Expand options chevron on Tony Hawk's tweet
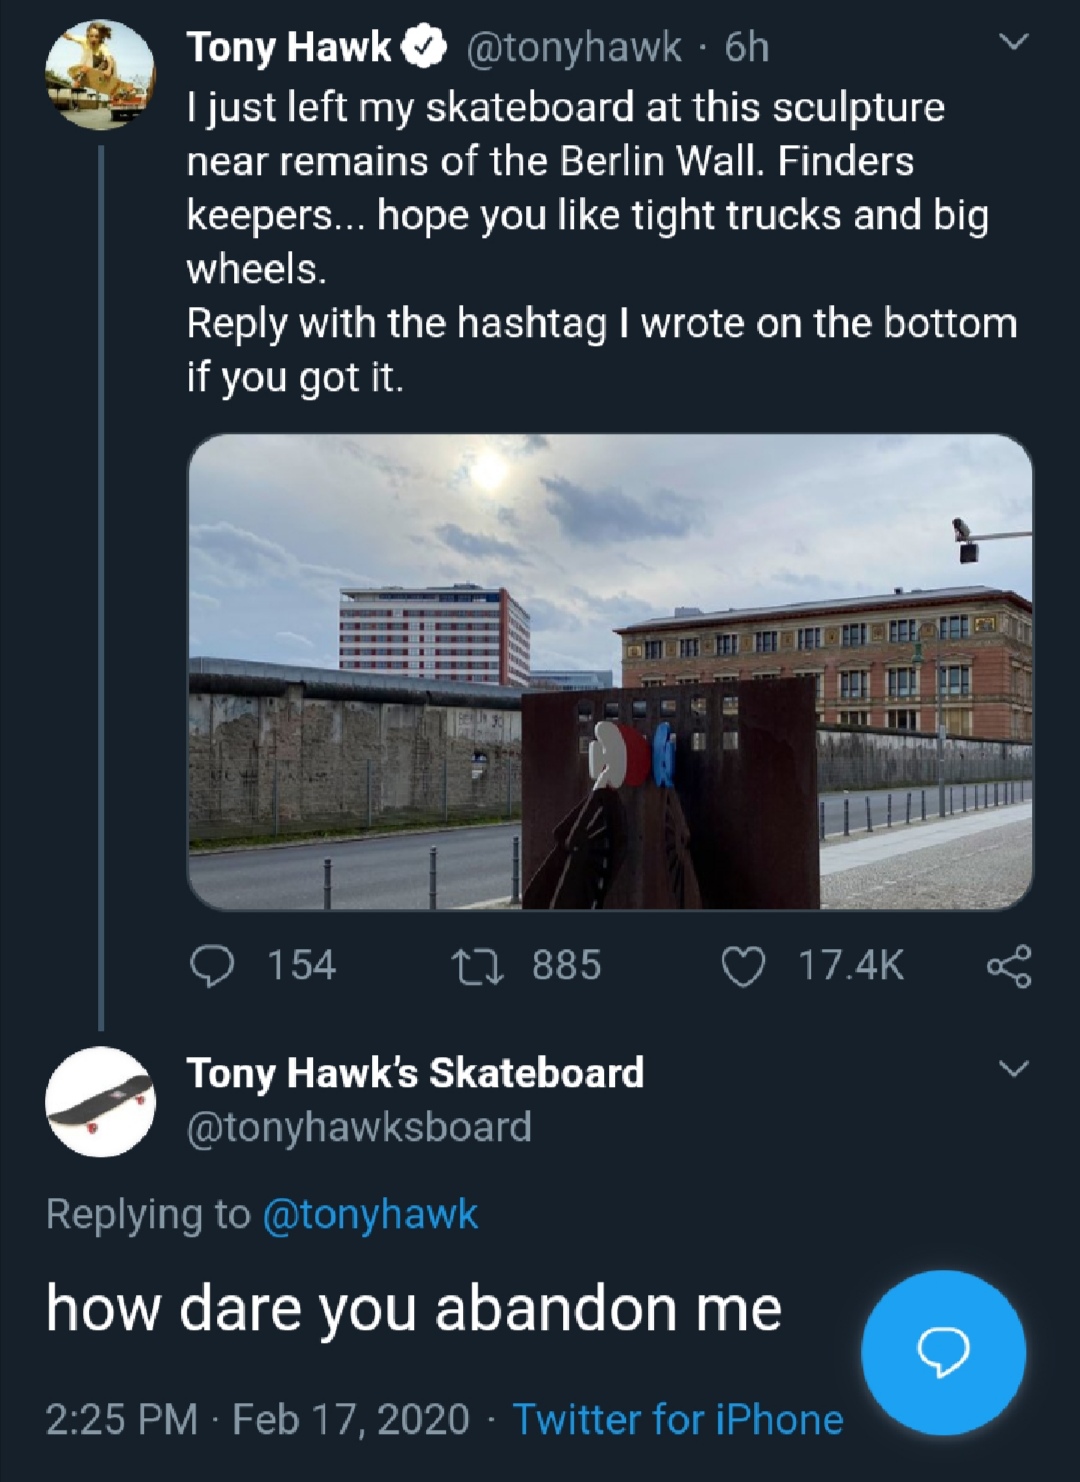This screenshot has width=1080, height=1482. point(1014,42)
